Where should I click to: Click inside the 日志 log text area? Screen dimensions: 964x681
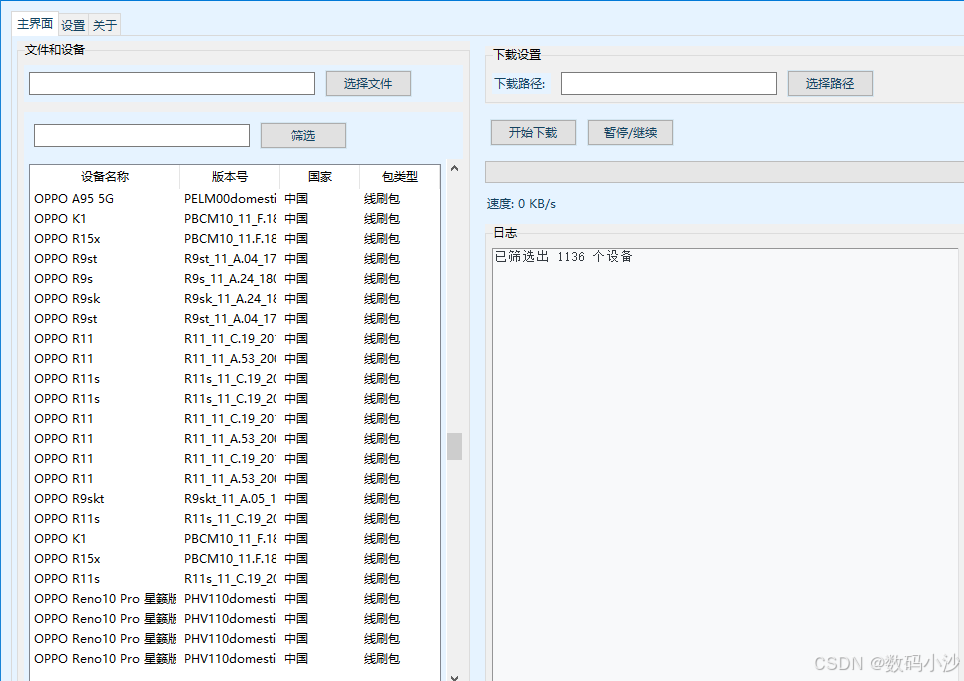pyautogui.click(x=725, y=464)
